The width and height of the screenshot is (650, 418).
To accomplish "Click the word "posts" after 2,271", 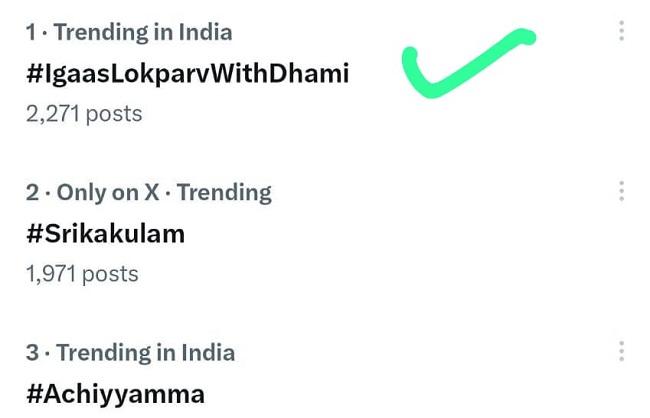I will (113, 113).
